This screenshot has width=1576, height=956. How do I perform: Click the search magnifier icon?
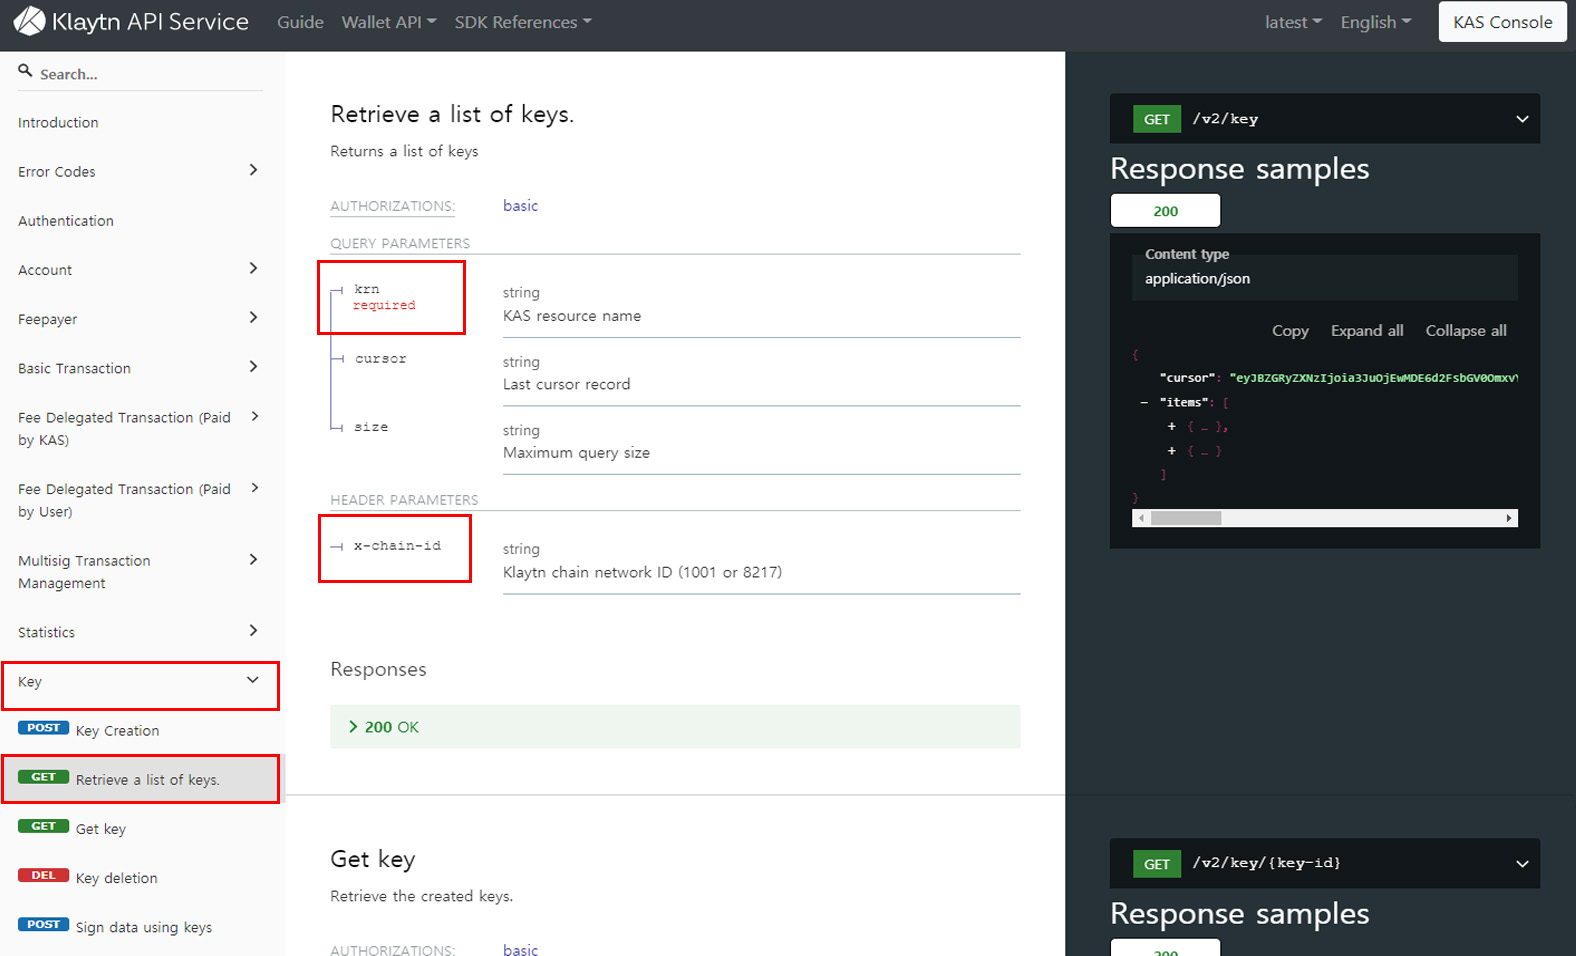coord(25,71)
